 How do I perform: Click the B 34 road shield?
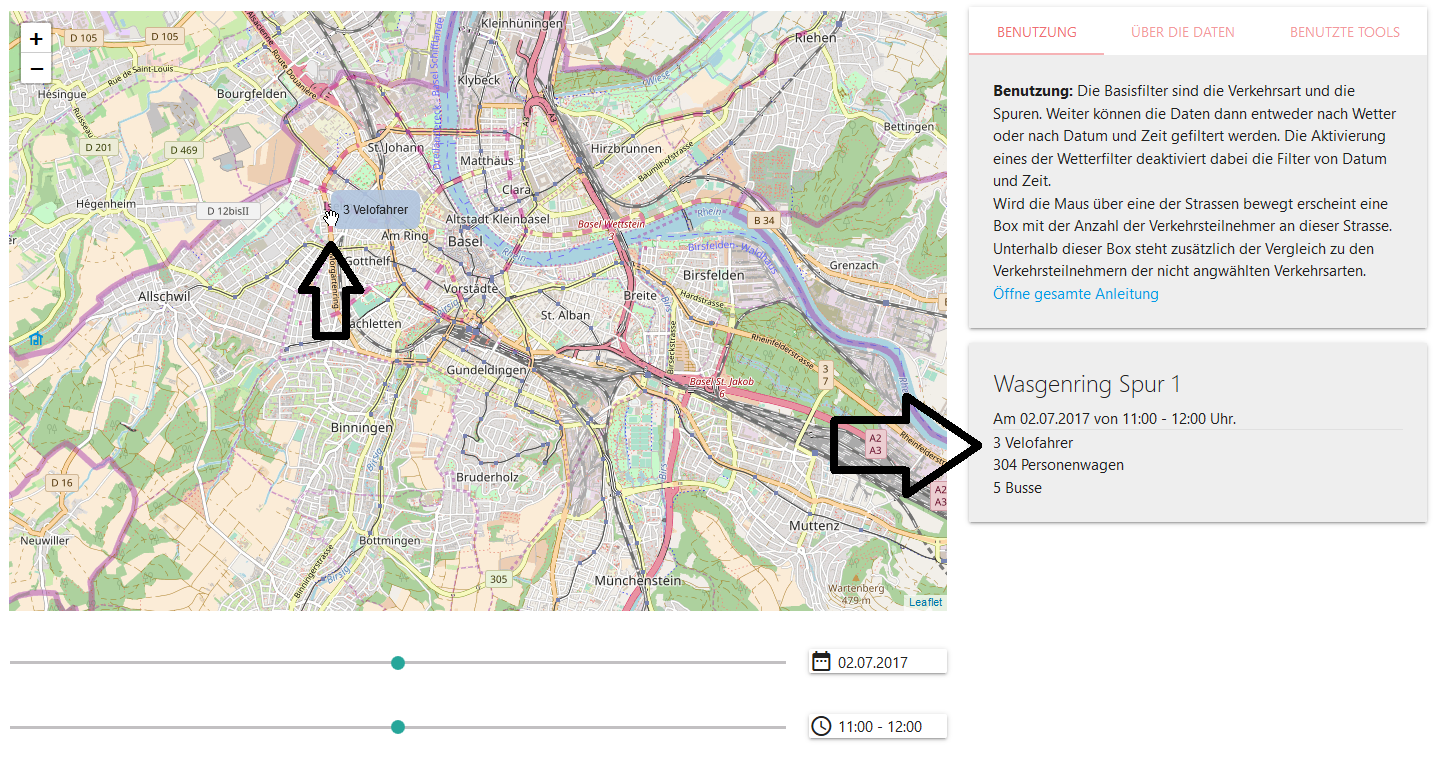pyautogui.click(x=764, y=220)
